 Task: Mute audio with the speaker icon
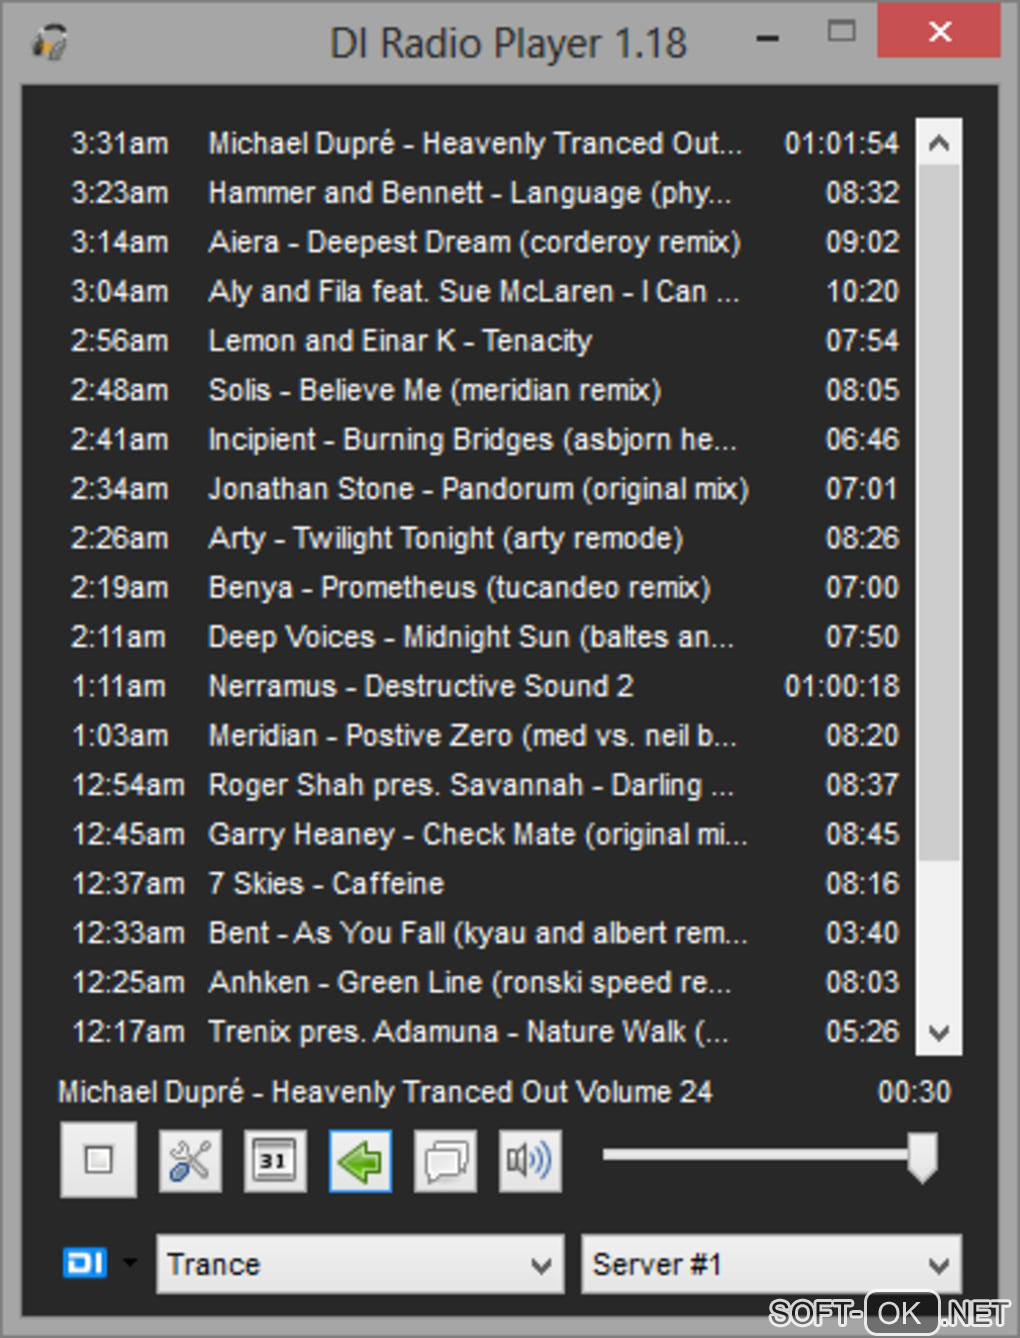530,1161
